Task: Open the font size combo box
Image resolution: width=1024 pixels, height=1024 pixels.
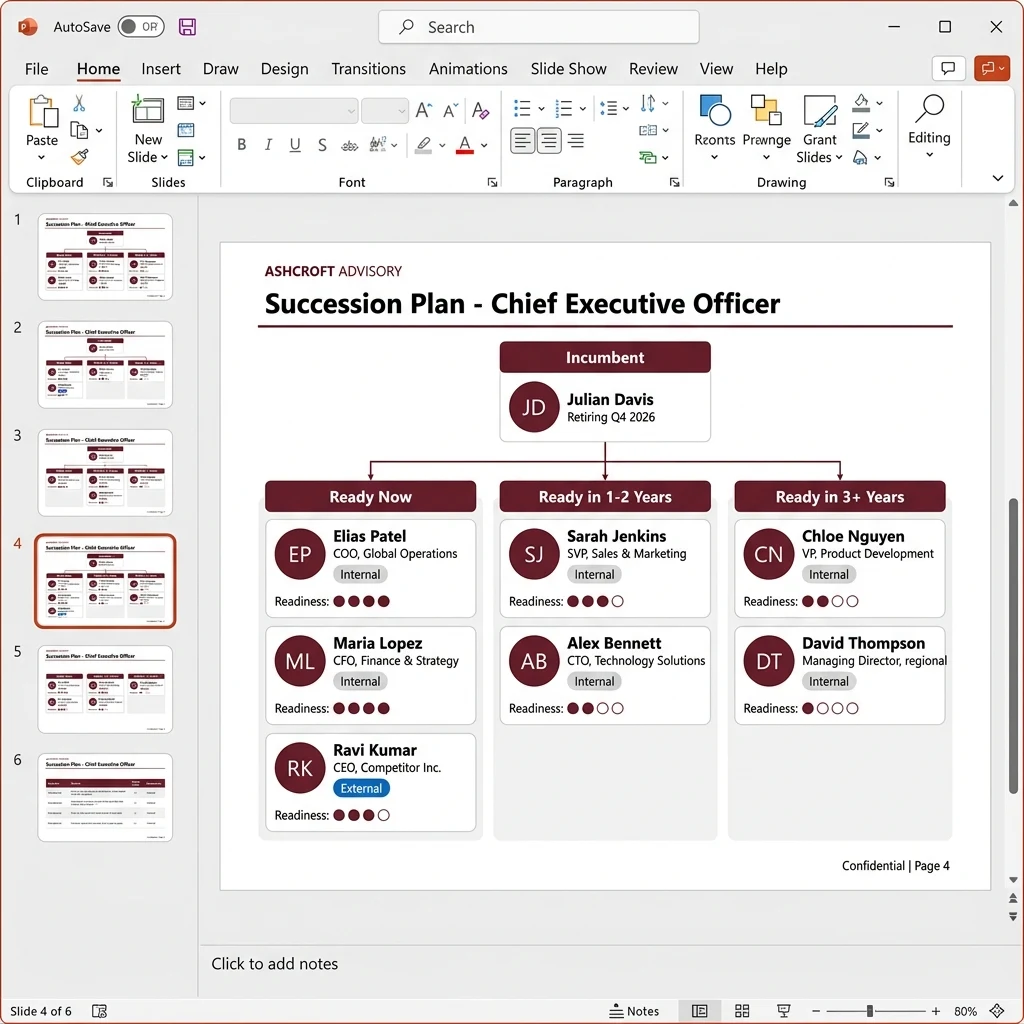Action: 385,111
